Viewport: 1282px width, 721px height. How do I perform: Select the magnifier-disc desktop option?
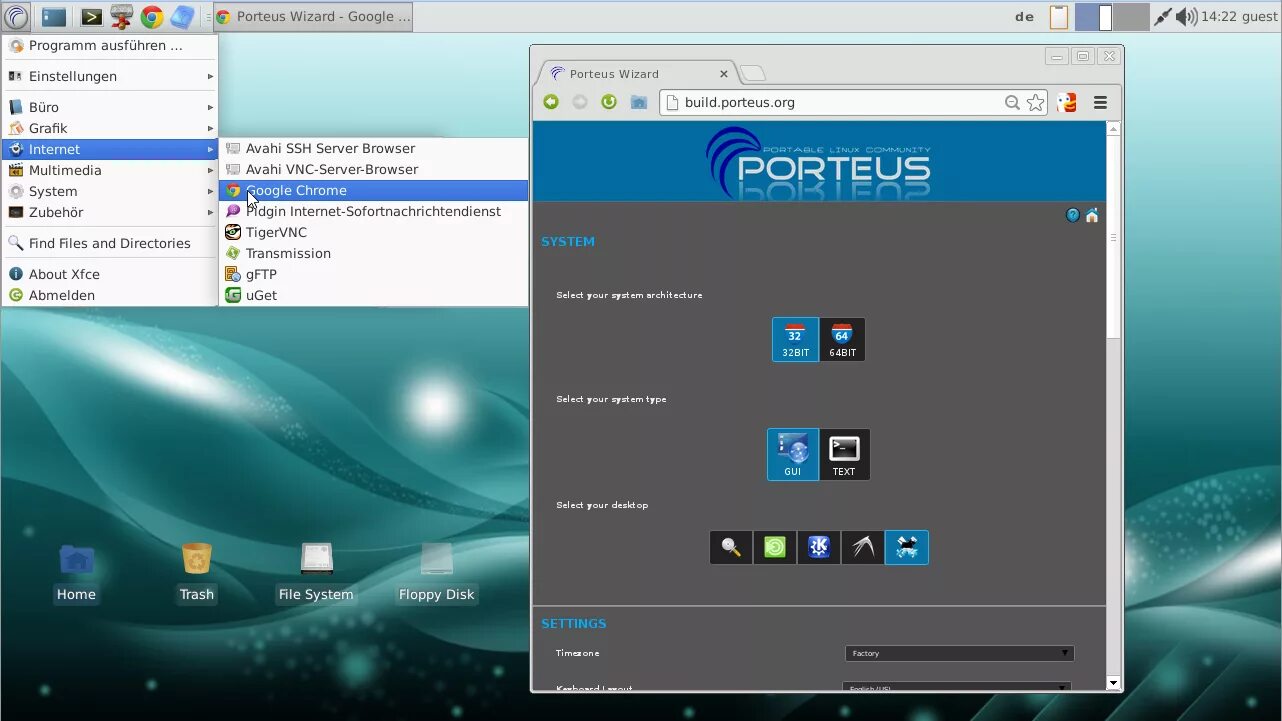coord(731,547)
